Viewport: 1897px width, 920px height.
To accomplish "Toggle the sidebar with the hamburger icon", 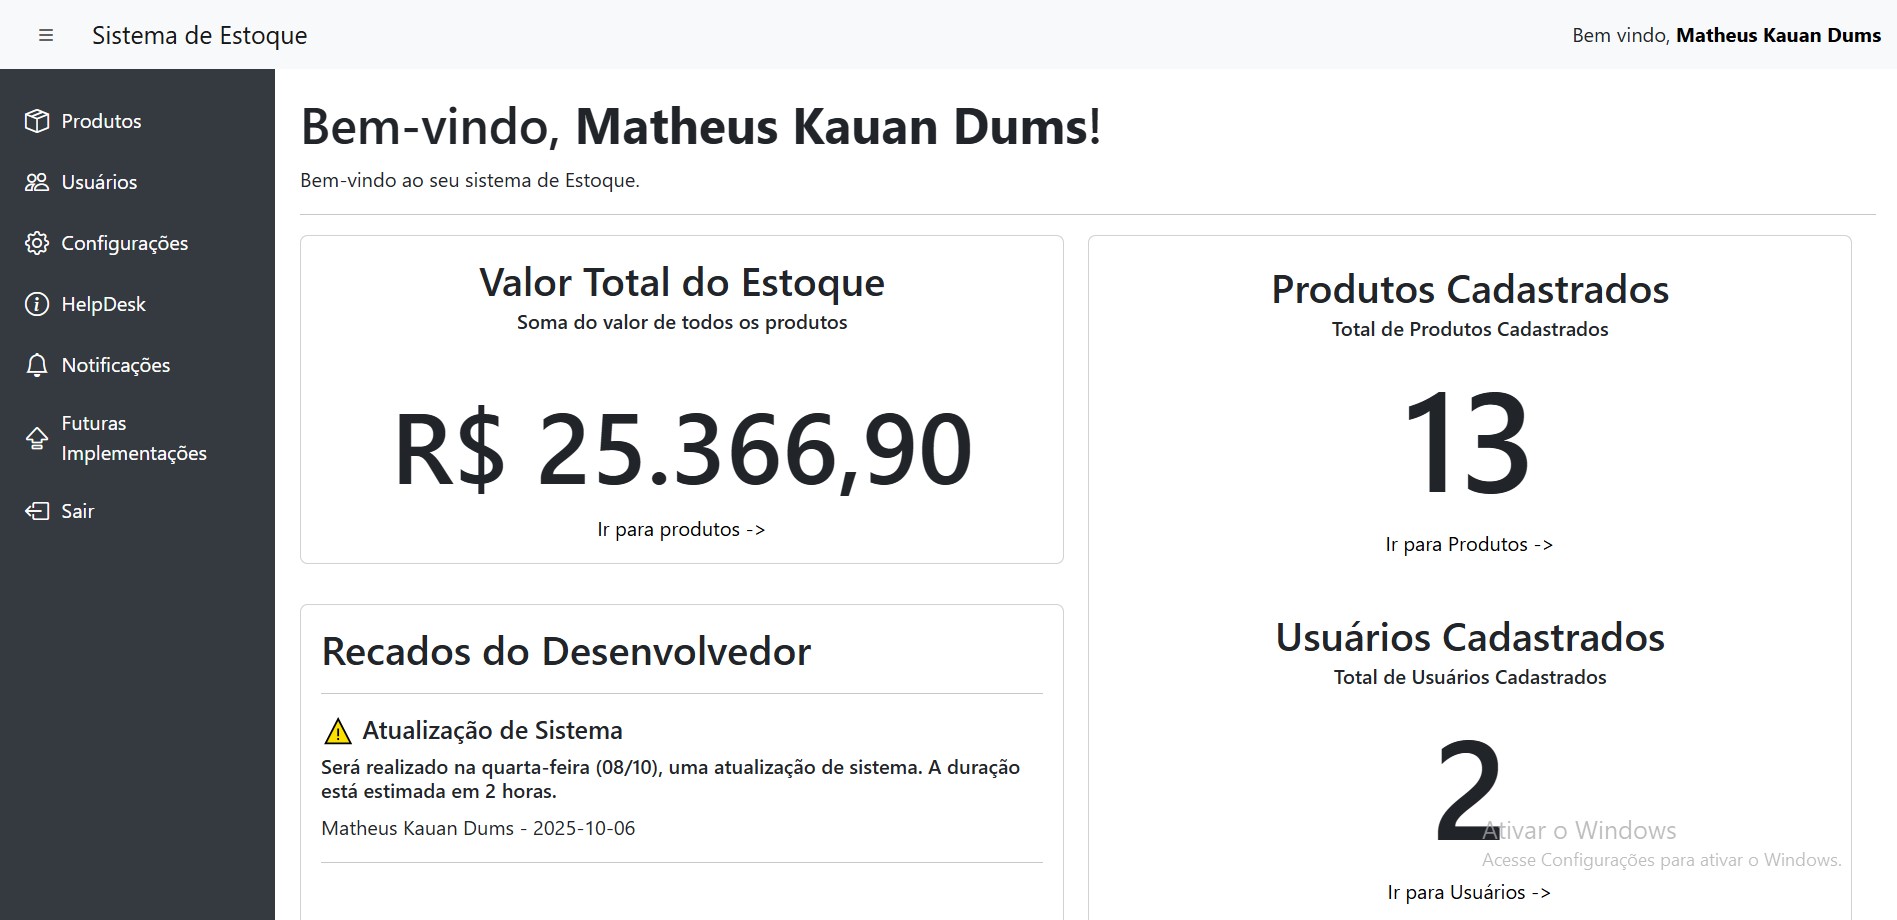I will click(x=46, y=35).
